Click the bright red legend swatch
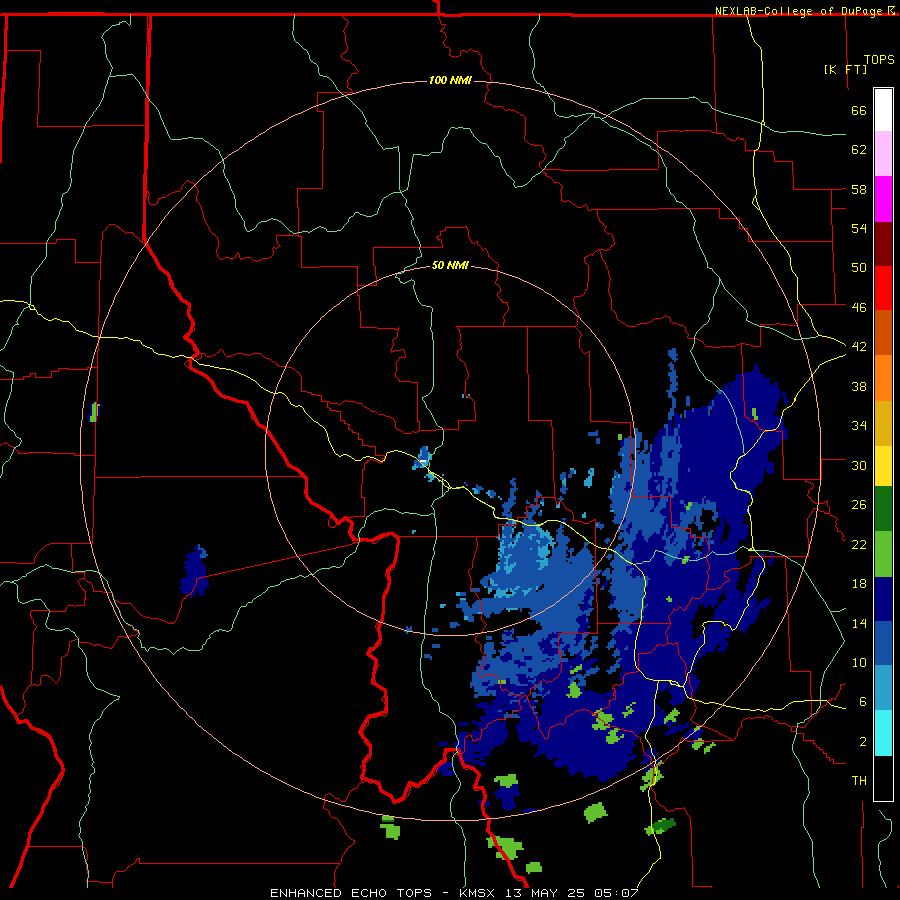Image resolution: width=900 pixels, height=900 pixels. point(883,288)
